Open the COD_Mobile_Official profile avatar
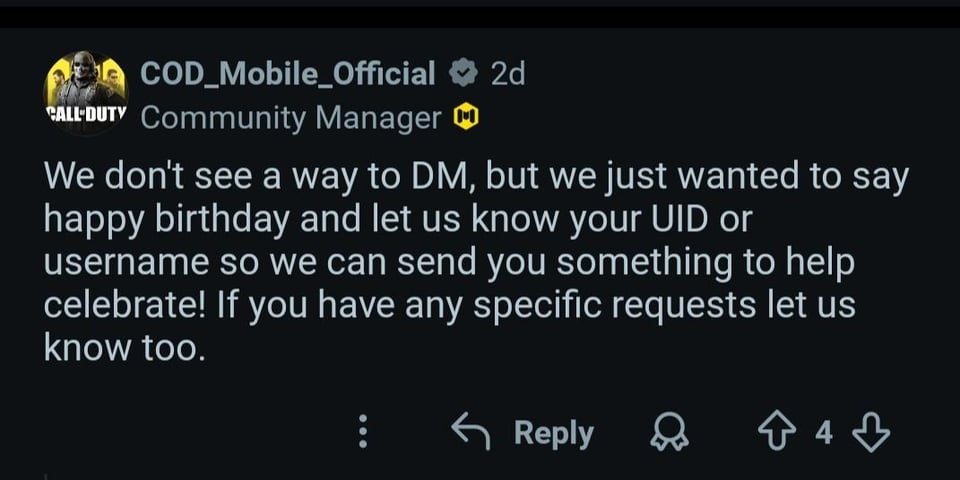The width and height of the screenshot is (960, 480). coord(86,93)
